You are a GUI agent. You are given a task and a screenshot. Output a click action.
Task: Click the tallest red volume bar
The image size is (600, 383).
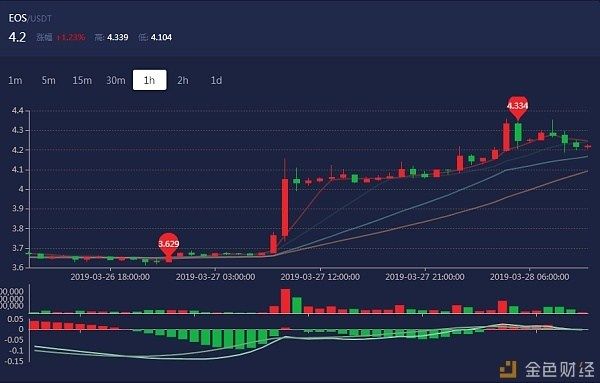(285, 301)
